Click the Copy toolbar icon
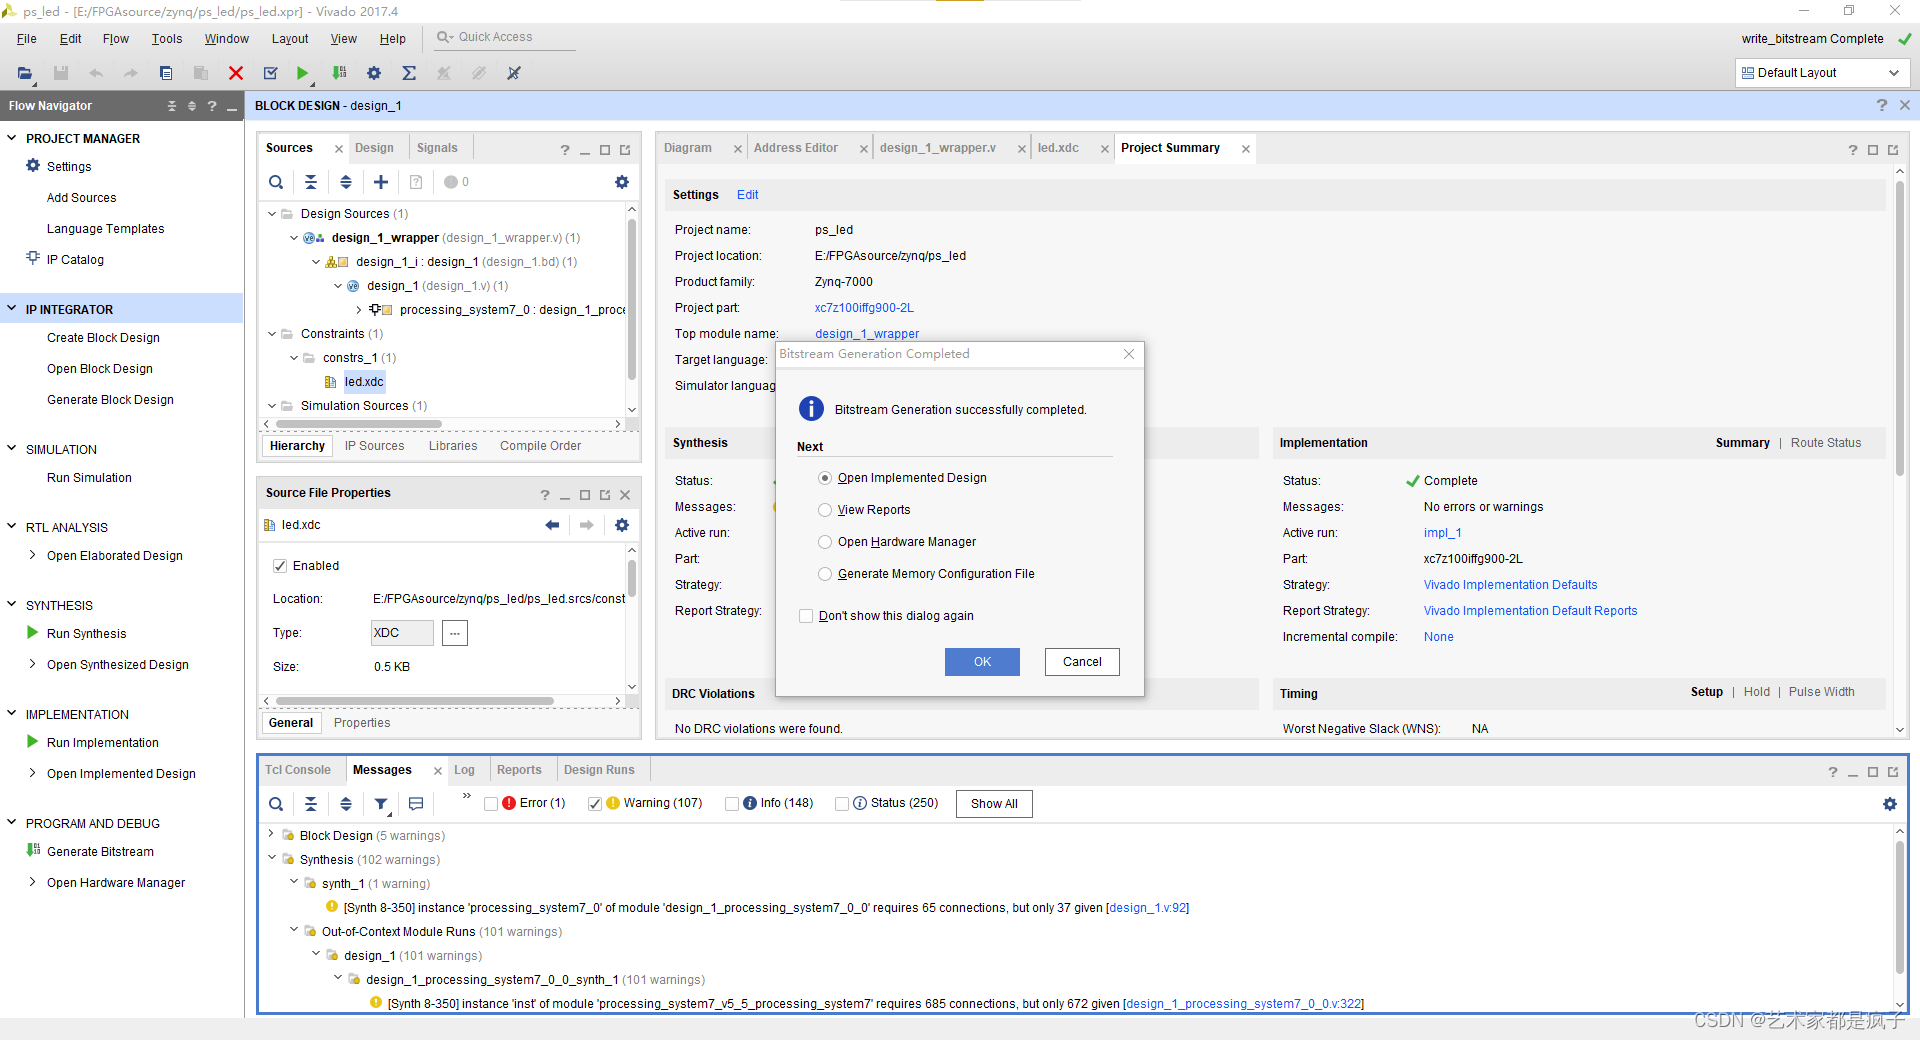 pyautogui.click(x=166, y=73)
